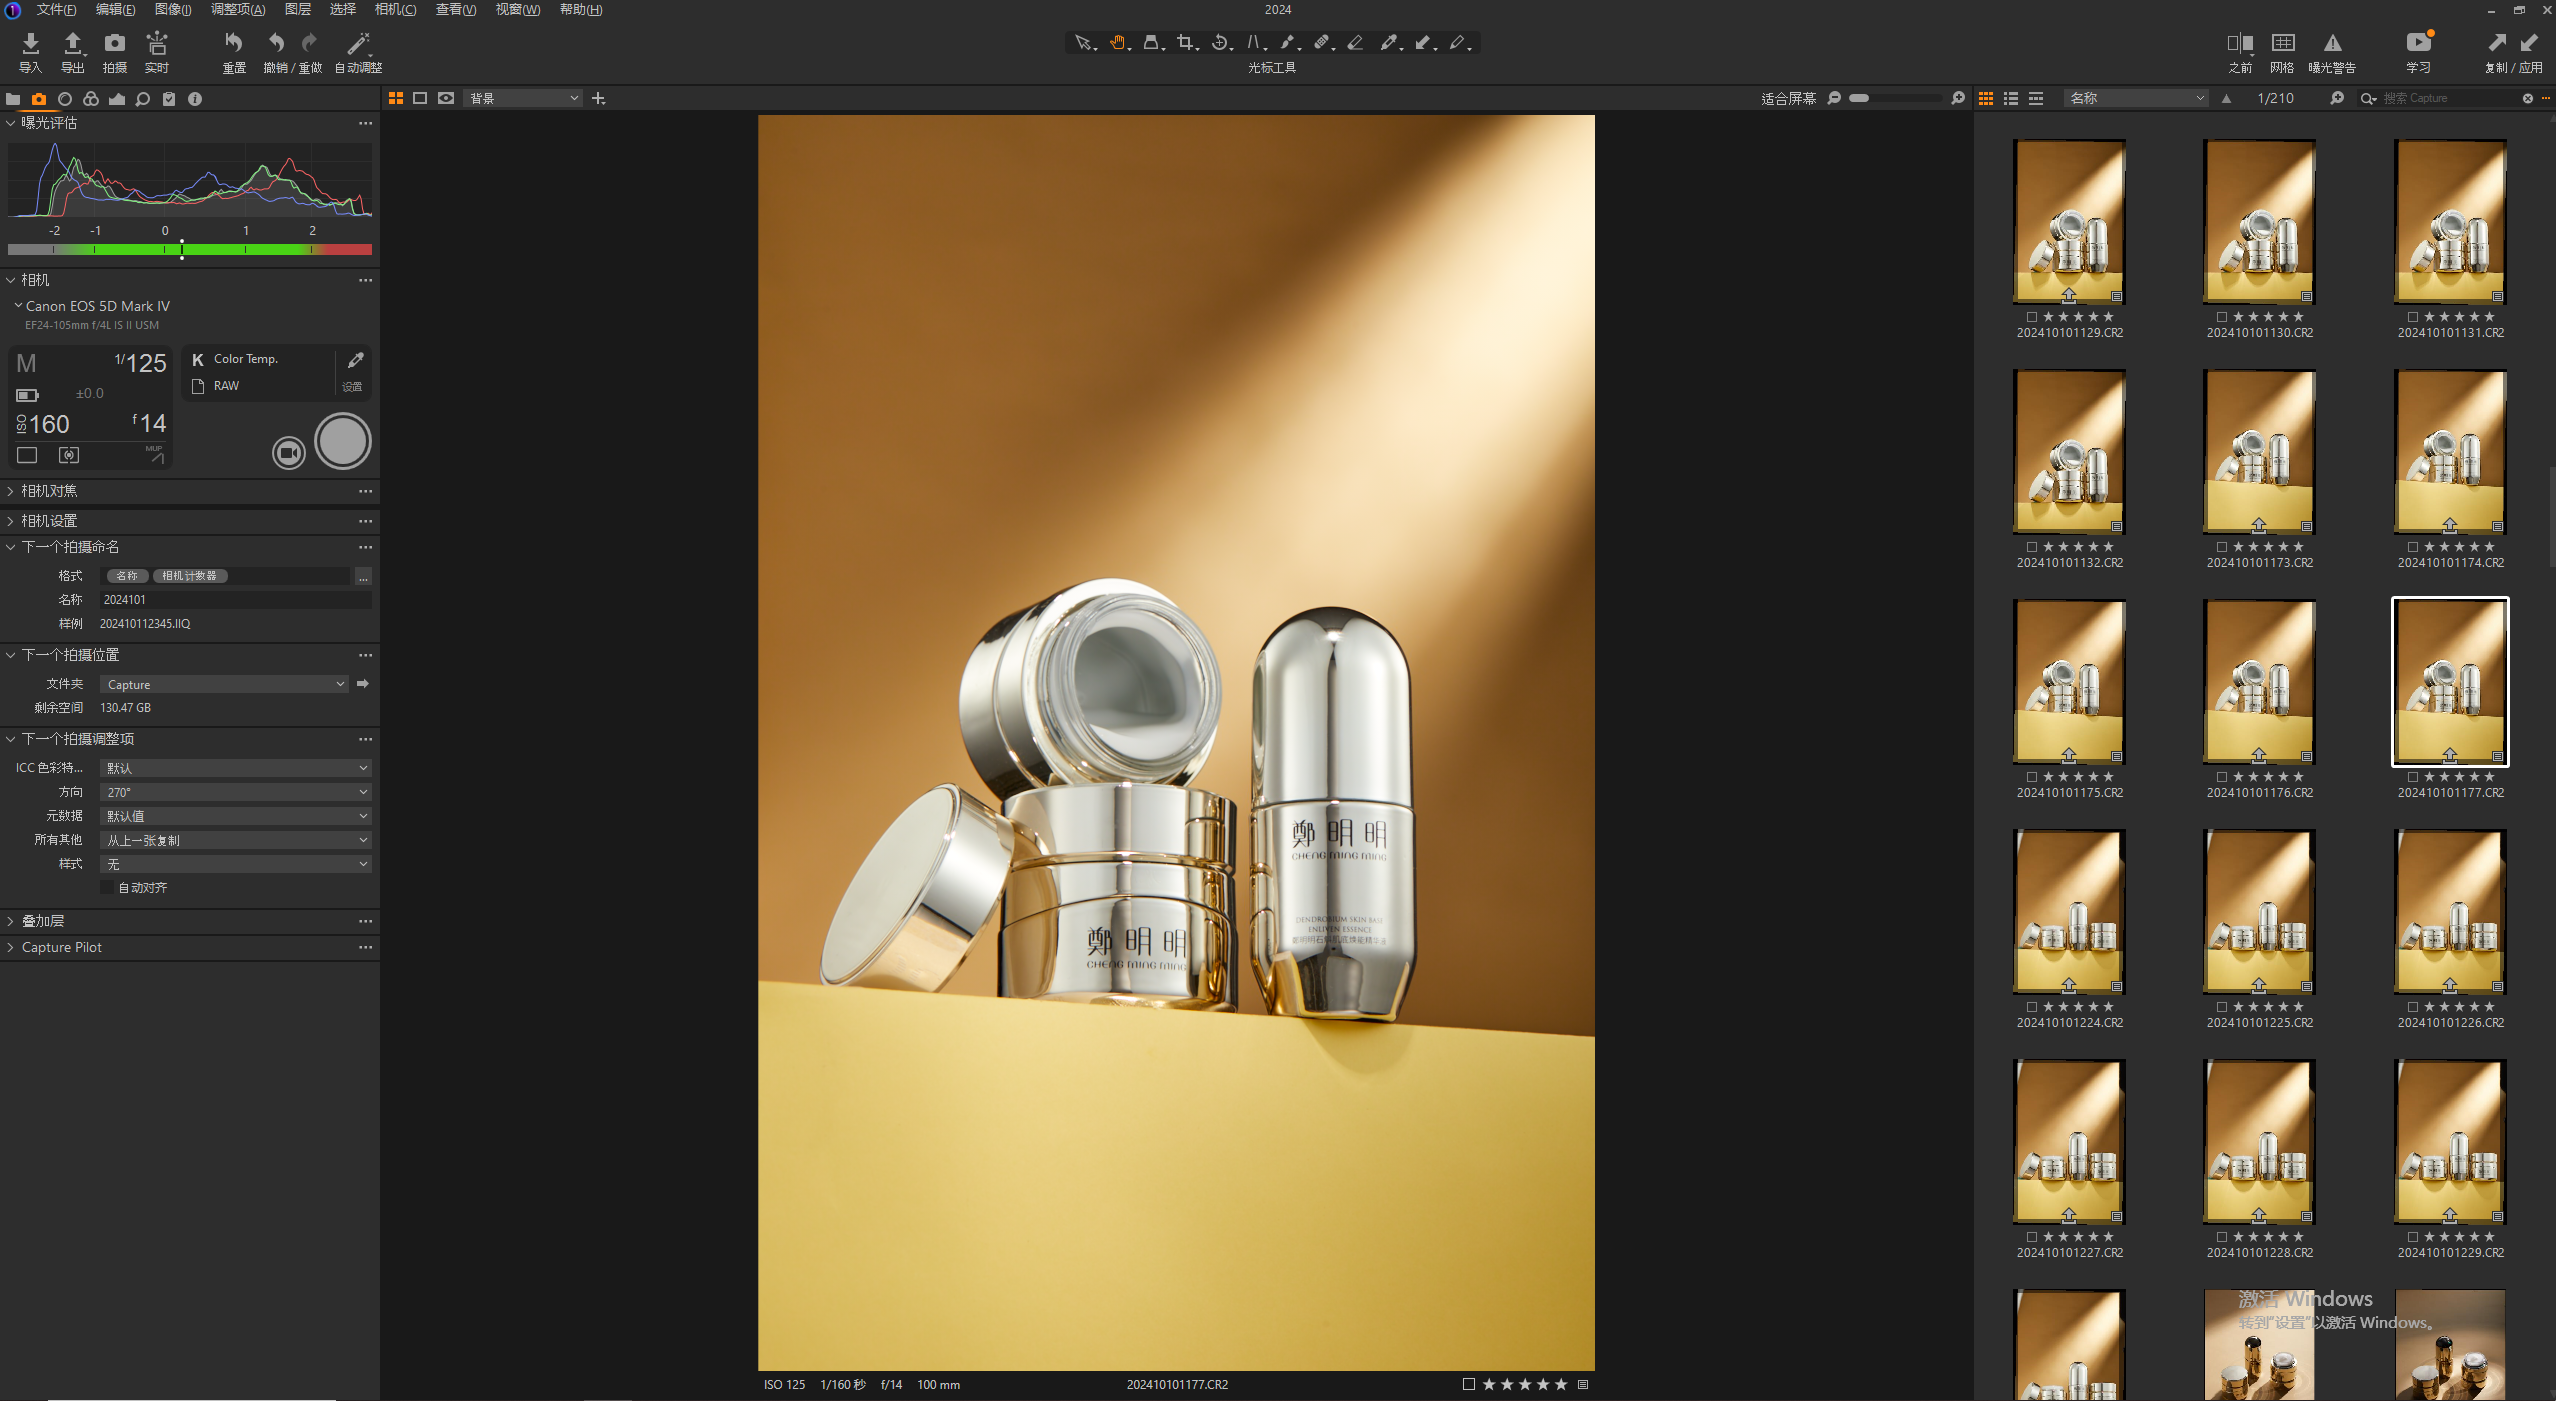
Task: Open the 背景 layer dropdown
Action: pyautogui.click(x=523, y=98)
